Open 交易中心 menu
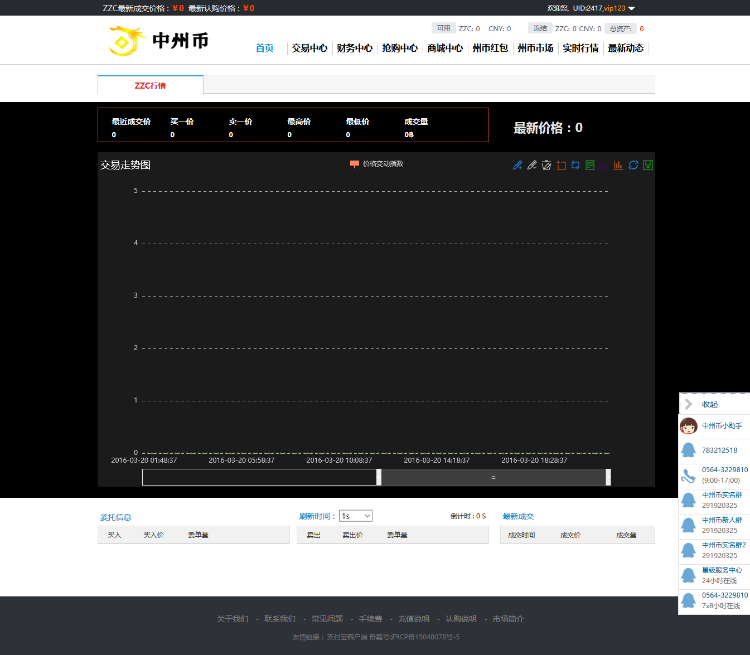Screen dimensions: 750x655 click(x=309, y=48)
